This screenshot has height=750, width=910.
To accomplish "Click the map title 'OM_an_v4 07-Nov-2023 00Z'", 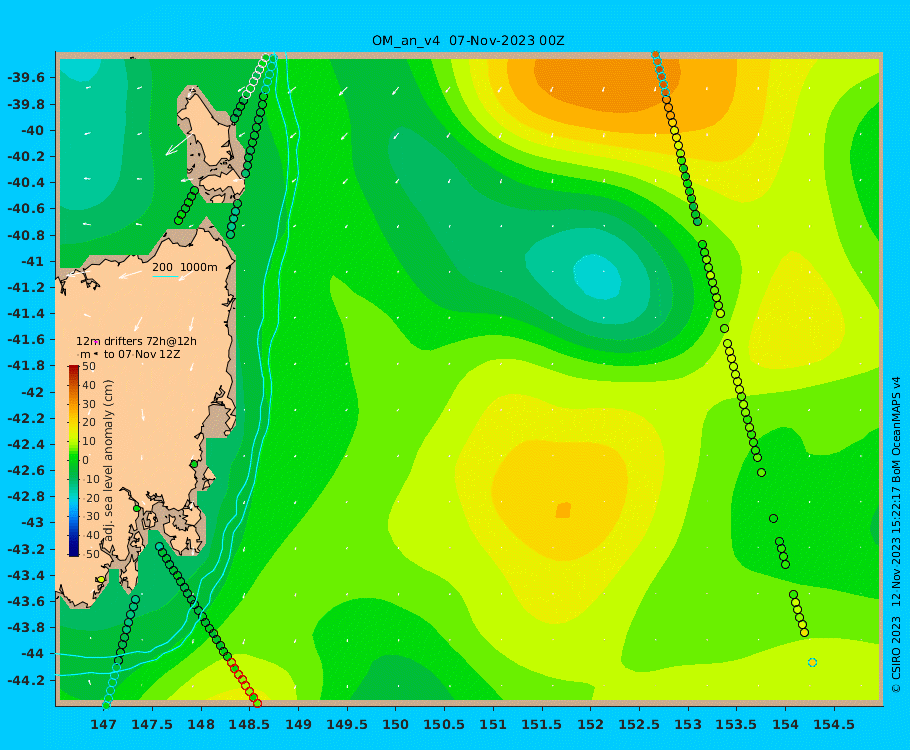I will [x=468, y=41].
